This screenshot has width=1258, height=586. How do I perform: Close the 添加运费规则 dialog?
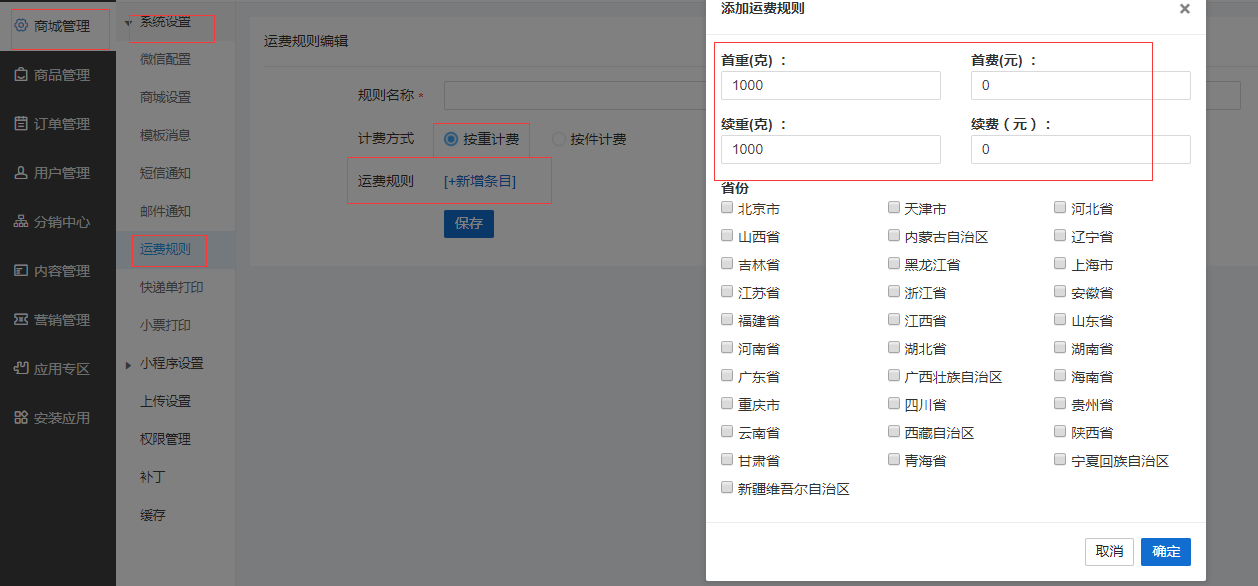1185,9
